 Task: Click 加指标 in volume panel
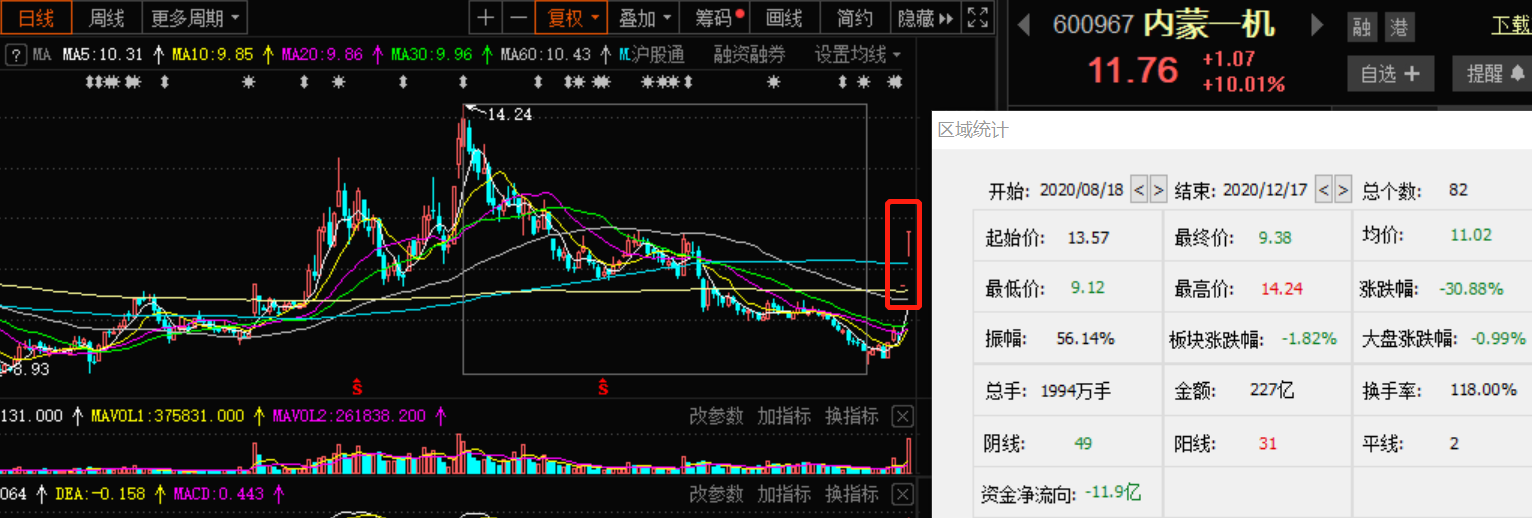point(784,416)
